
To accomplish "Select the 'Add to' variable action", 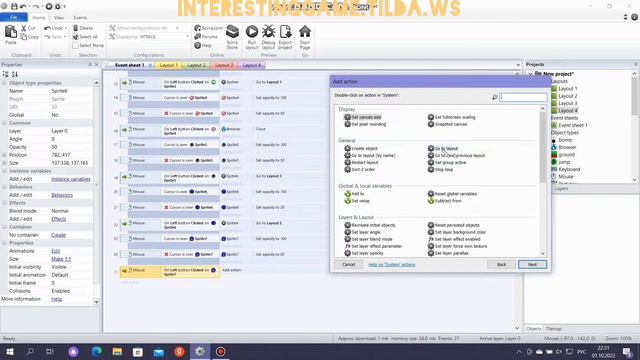I will 354,194.
